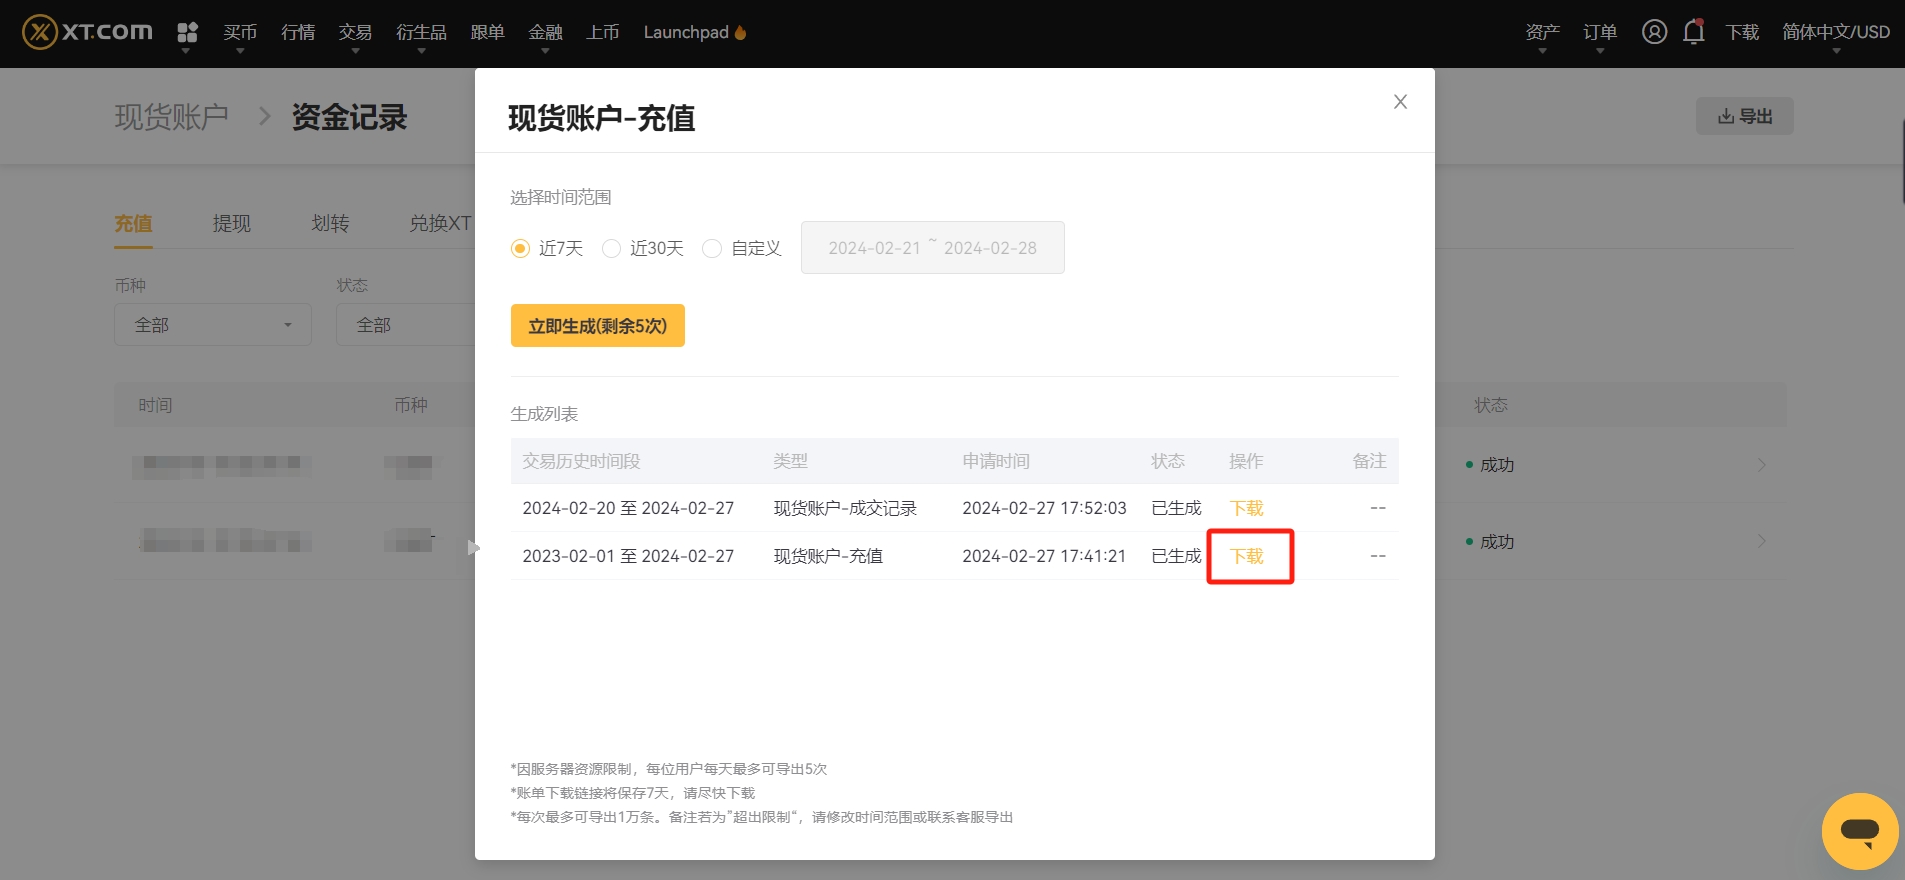Expand the 金融 dropdown menu

(x=545, y=33)
